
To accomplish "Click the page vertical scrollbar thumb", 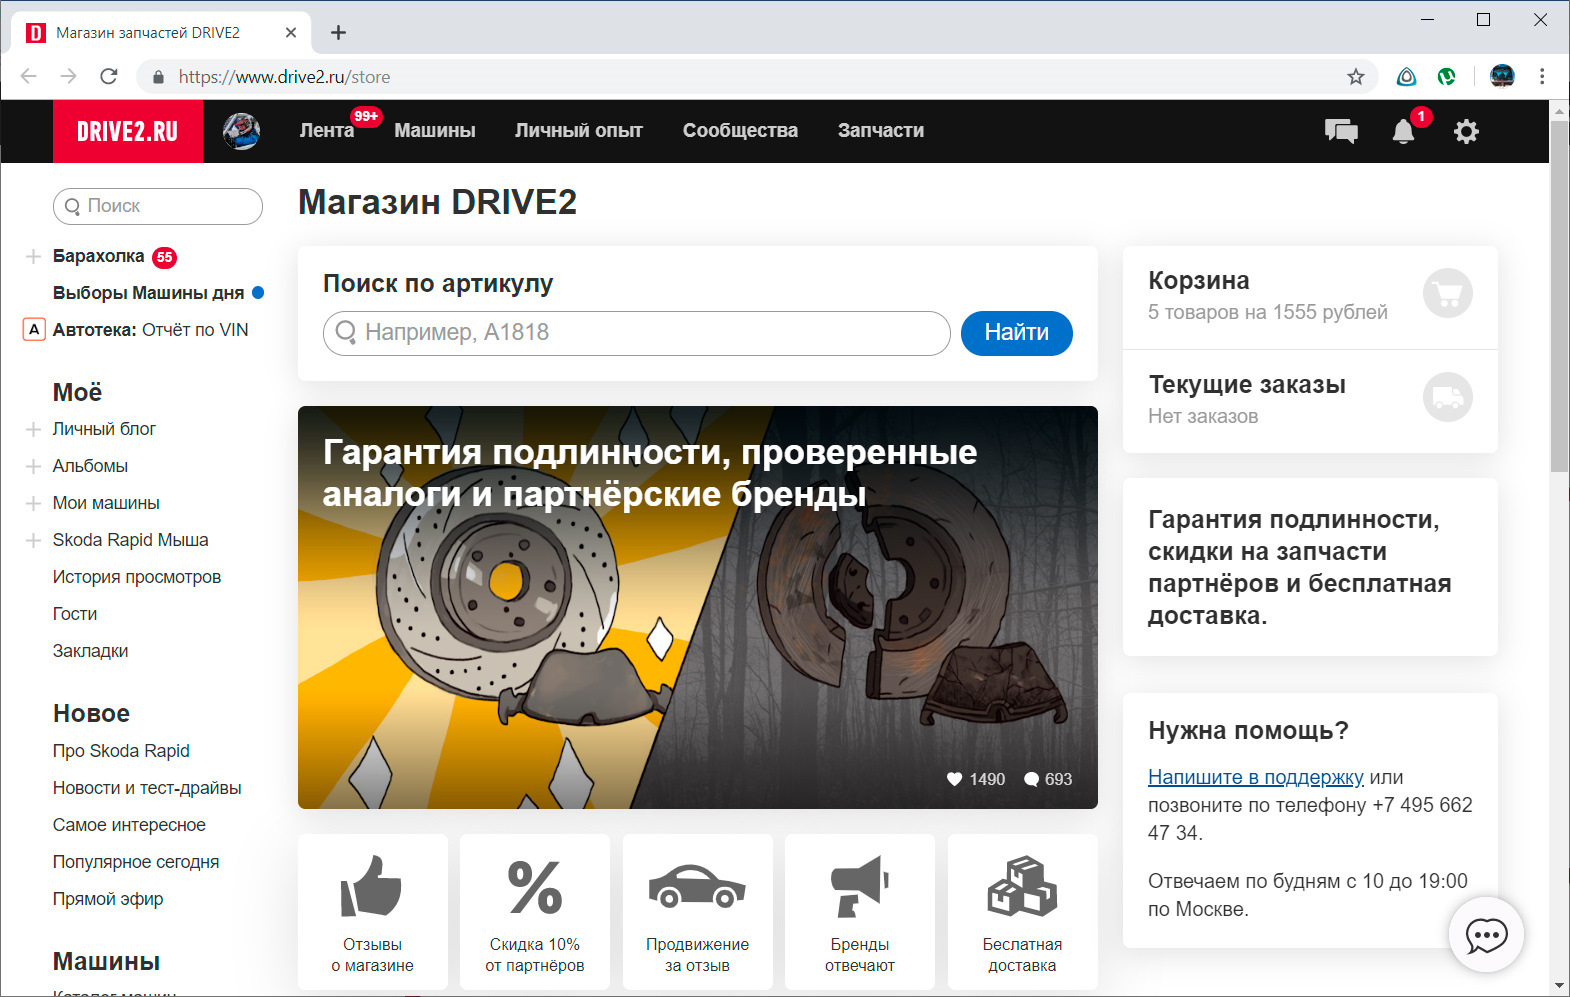I will (1559, 295).
